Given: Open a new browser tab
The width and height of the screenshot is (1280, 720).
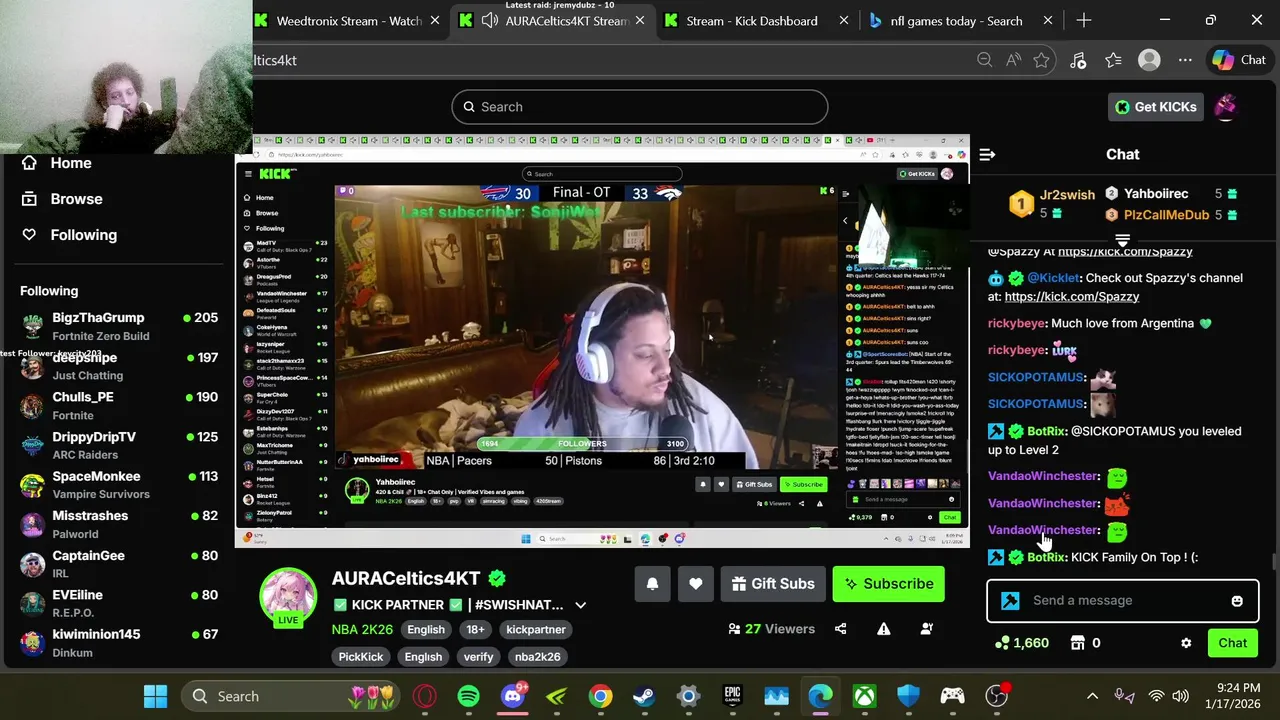Looking at the screenshot, I should [x=1084, y=20].
